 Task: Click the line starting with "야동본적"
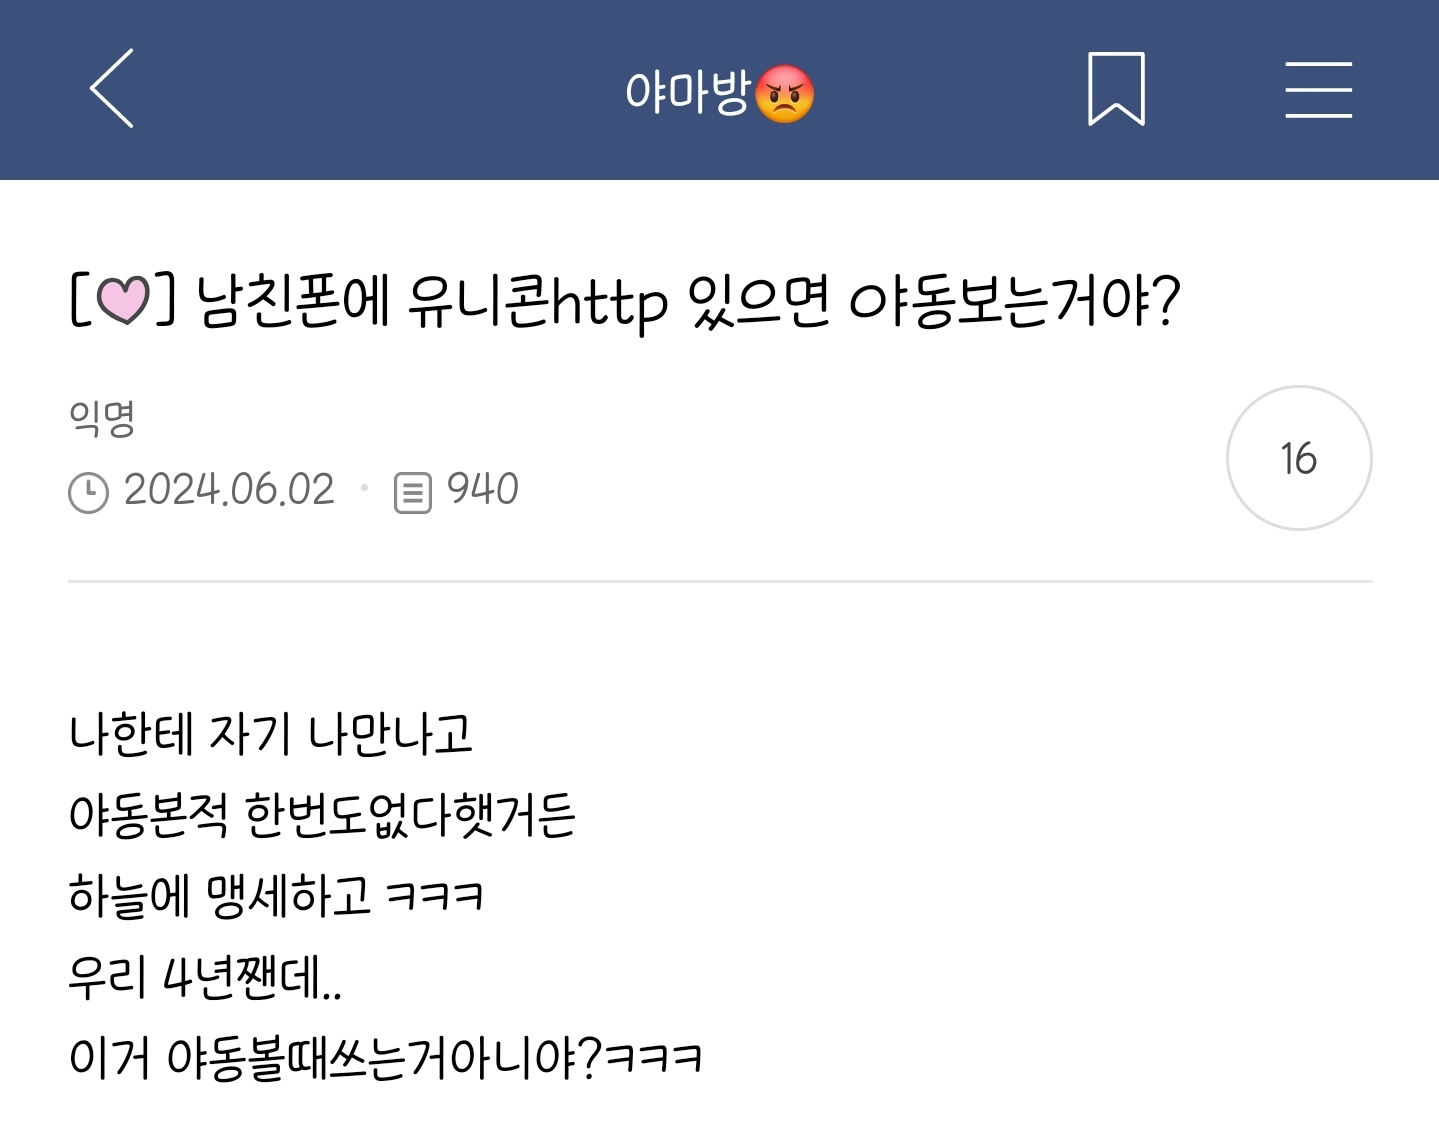322,814
